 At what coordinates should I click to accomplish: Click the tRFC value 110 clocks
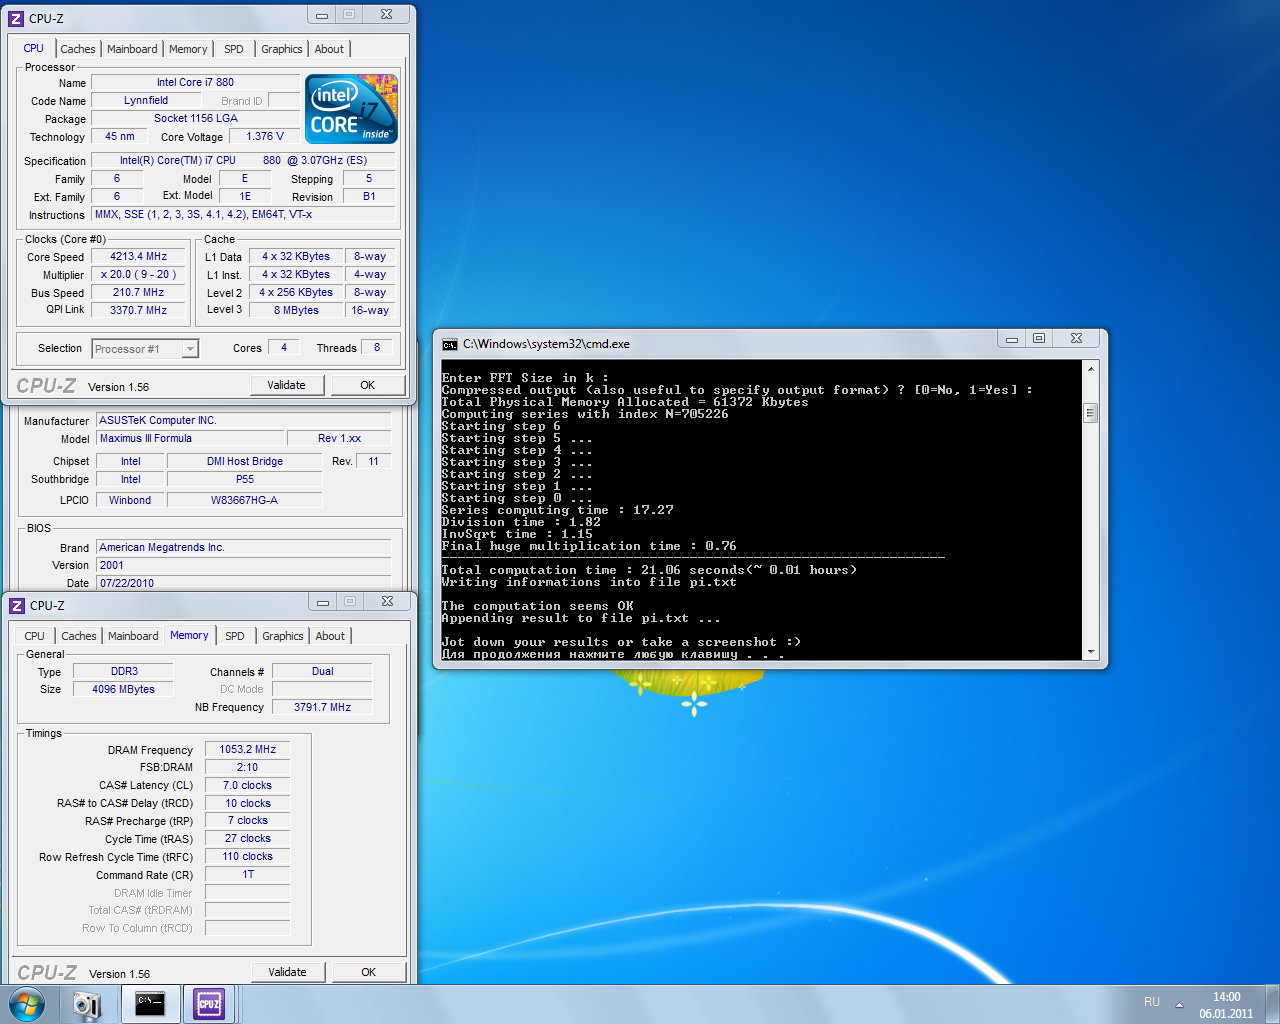point(248,856)
